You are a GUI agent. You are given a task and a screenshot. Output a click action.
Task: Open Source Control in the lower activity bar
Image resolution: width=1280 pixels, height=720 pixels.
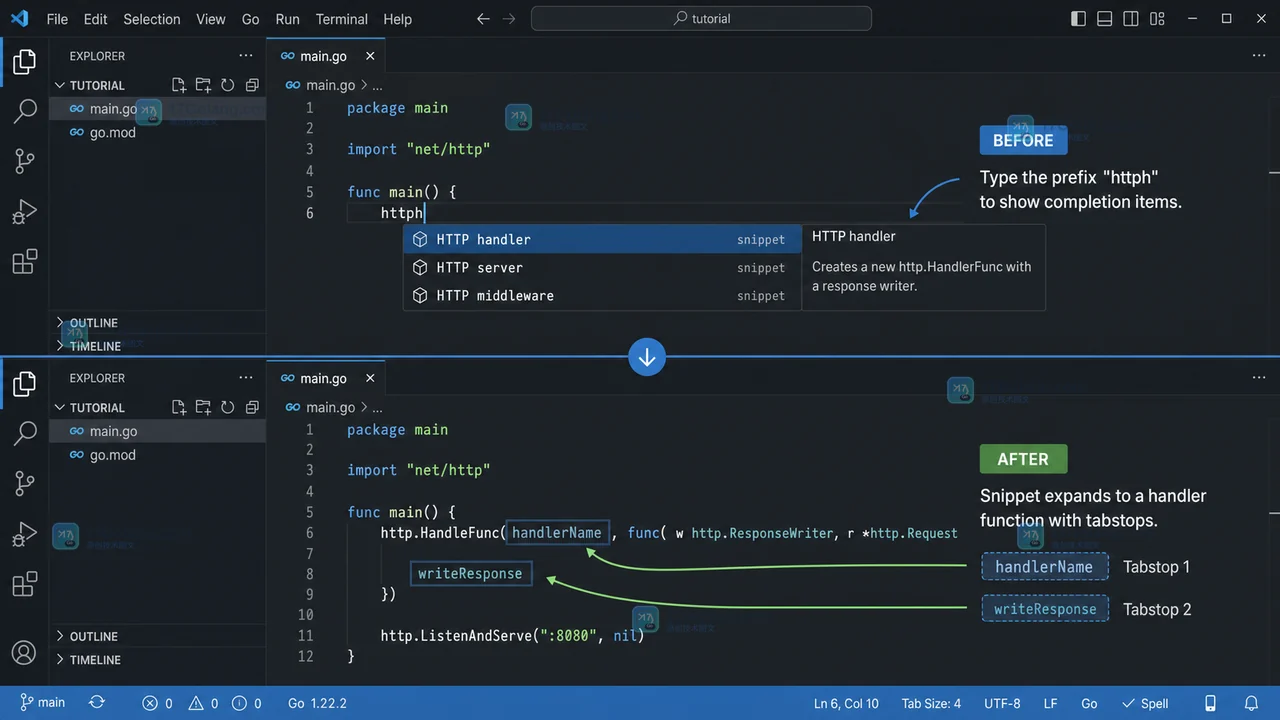coord(24,483)
